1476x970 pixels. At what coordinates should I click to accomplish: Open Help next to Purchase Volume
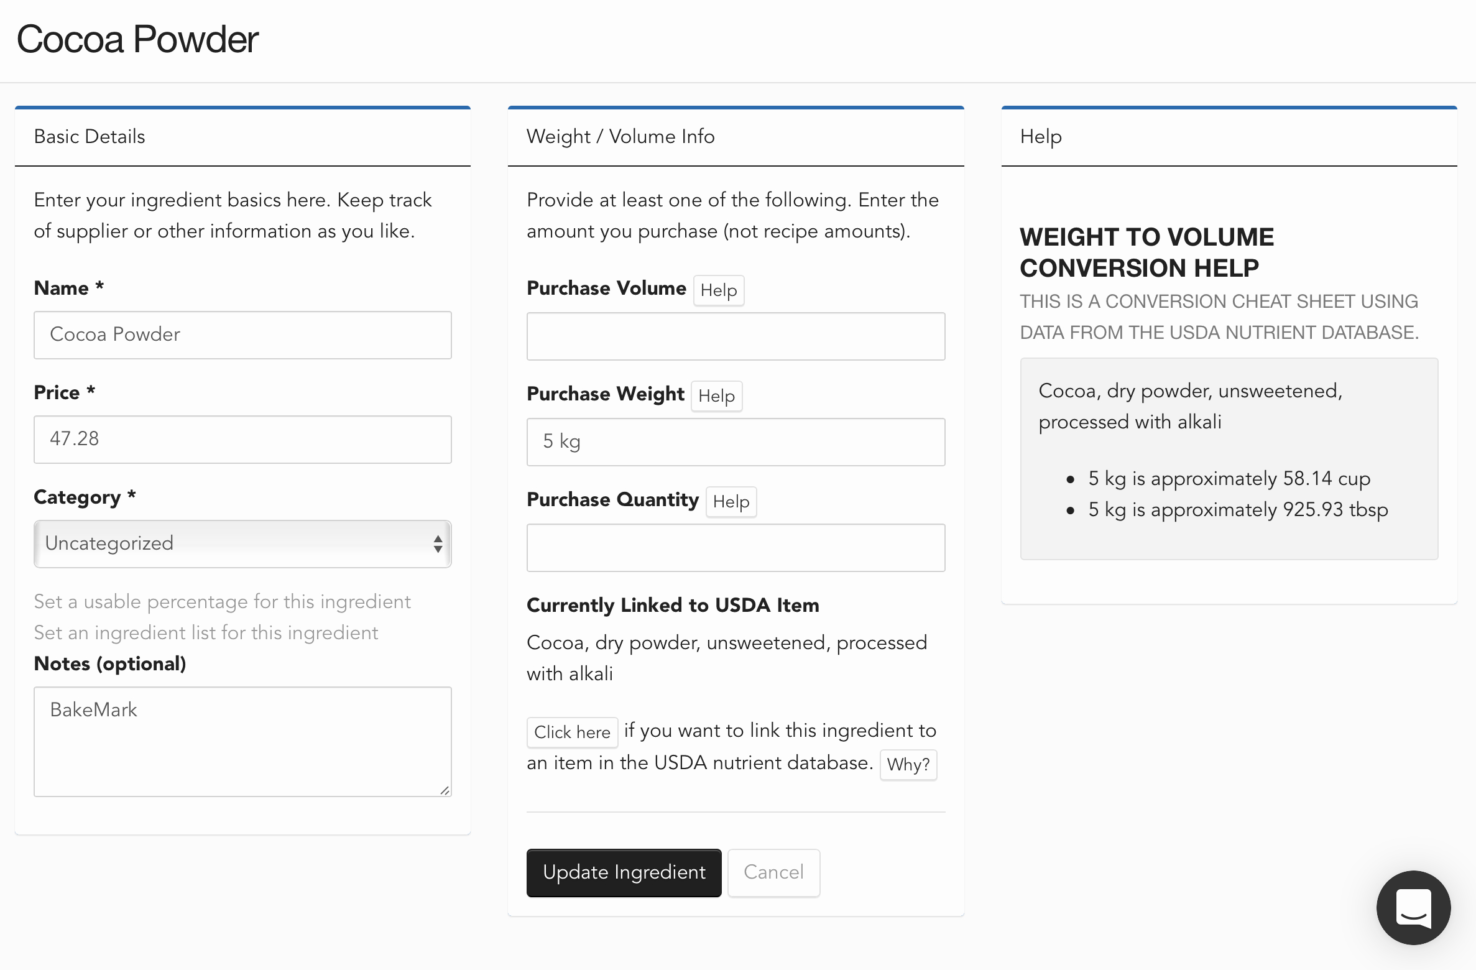tap(718, 290)
